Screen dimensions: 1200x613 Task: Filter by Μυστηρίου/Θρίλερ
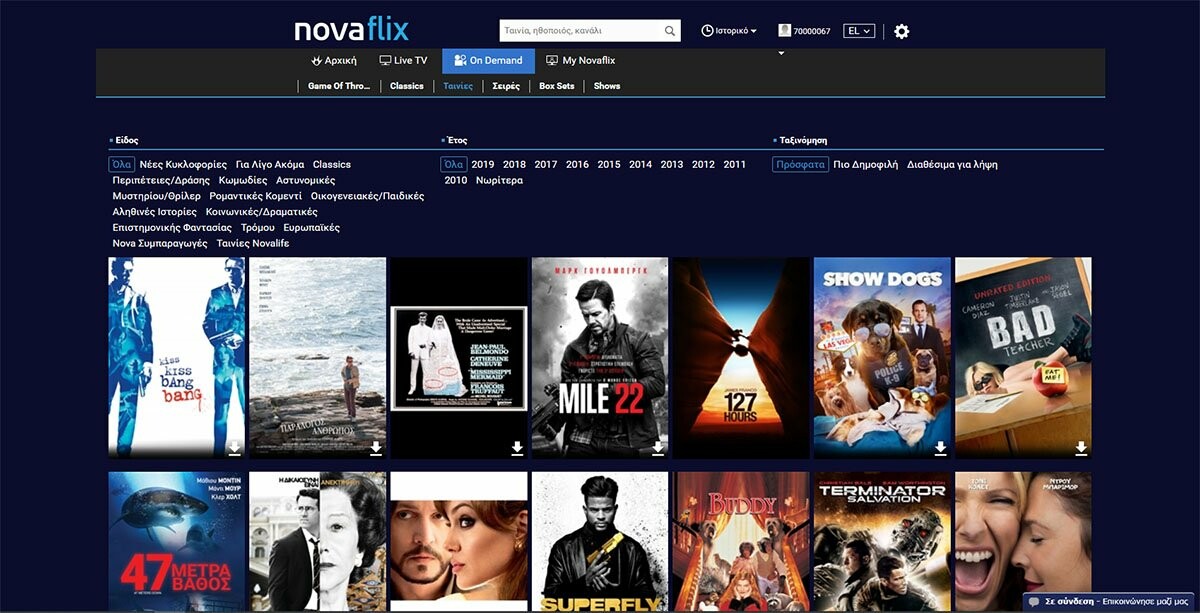[x=157, y=196]
